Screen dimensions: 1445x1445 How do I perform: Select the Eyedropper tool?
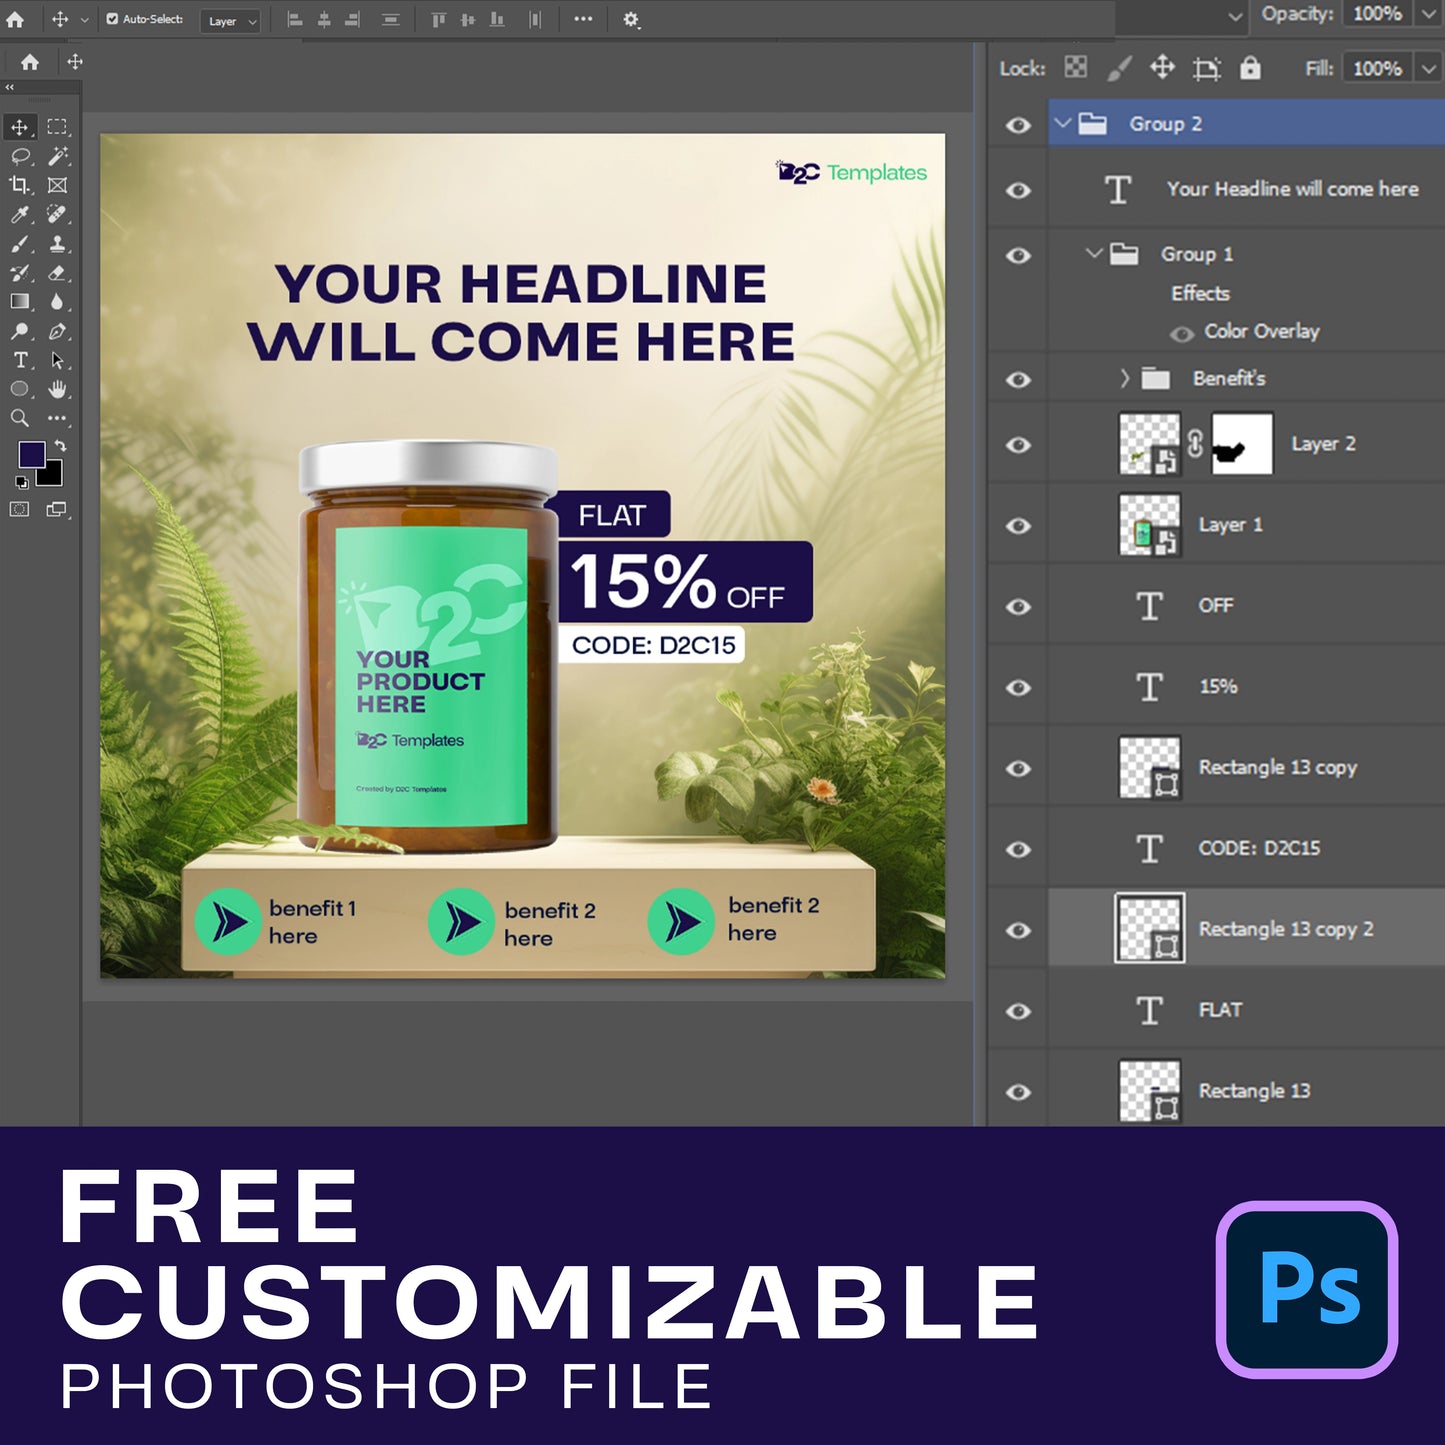click(x=19, y=214)
